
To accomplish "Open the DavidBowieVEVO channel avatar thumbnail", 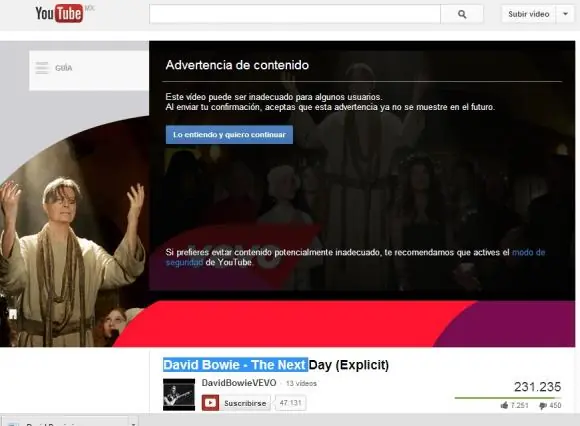I will point(179,395).
